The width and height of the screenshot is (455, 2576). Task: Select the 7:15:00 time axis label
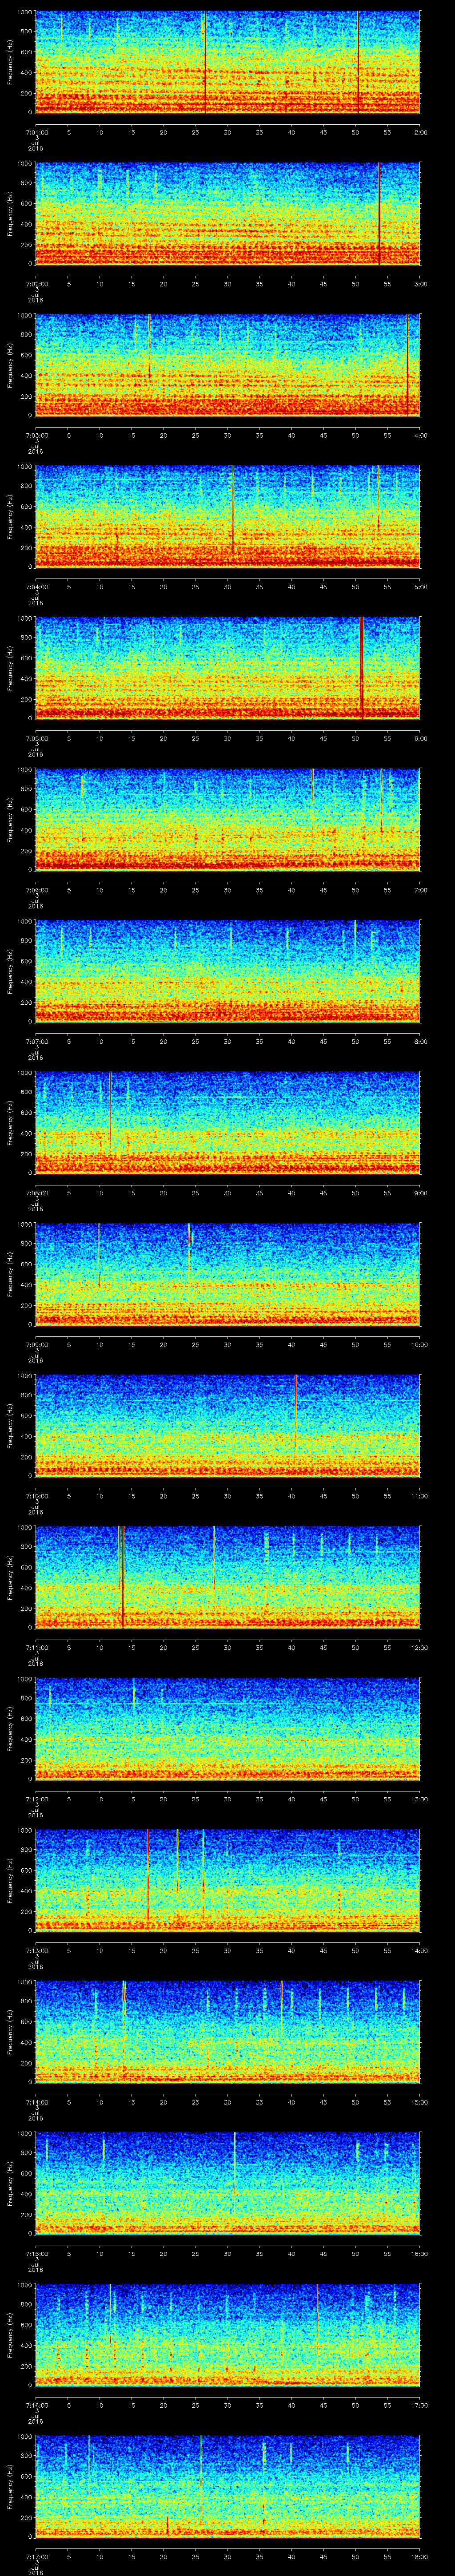point(36,2253)
